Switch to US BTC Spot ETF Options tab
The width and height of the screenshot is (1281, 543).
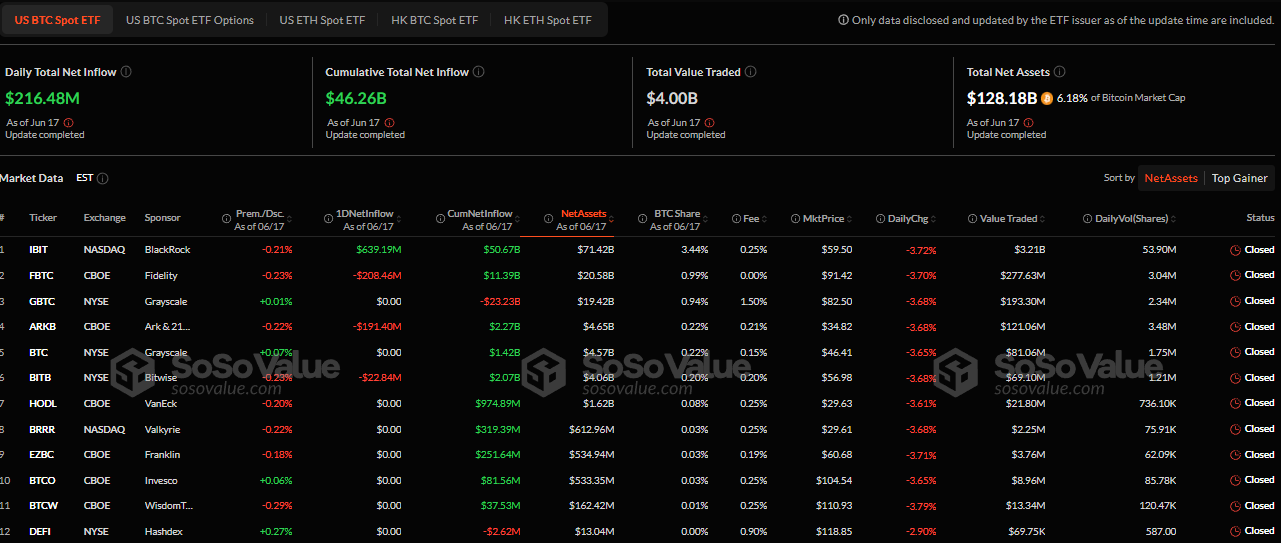click(190, 20)
